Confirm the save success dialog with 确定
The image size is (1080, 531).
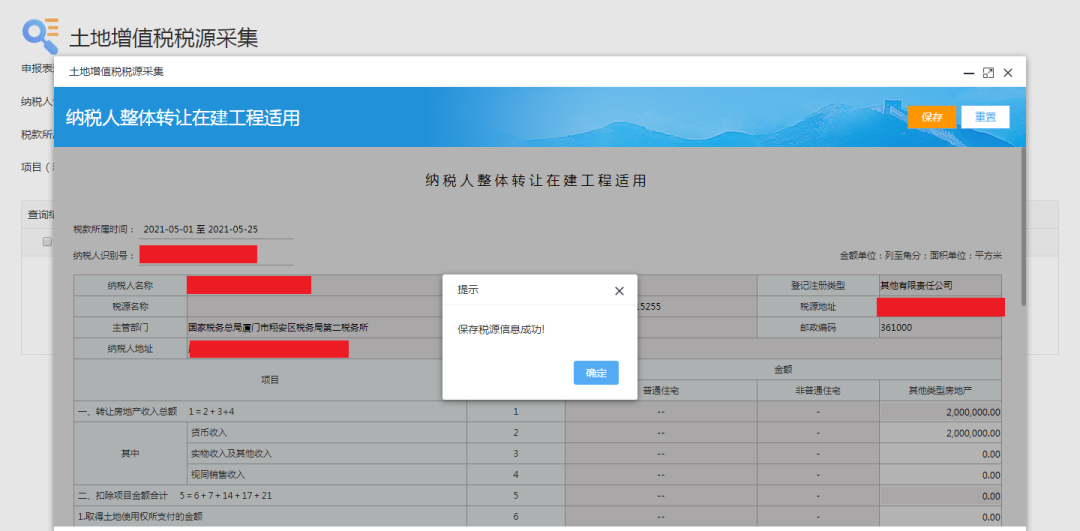596,373
